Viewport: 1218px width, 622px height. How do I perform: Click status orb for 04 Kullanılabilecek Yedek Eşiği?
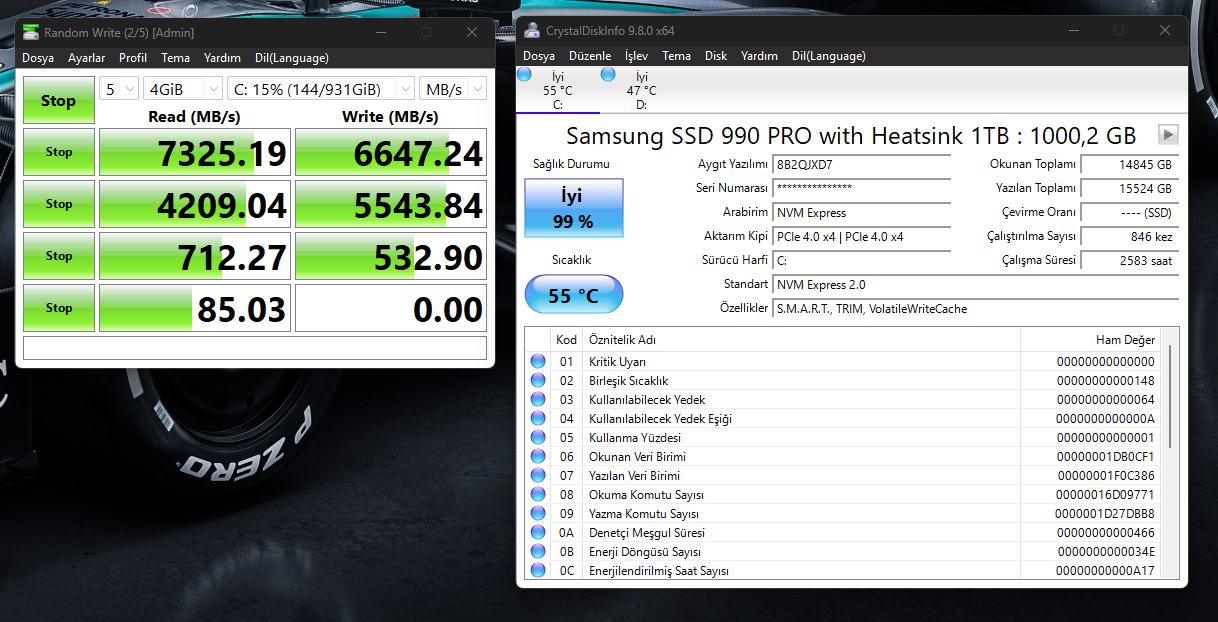pyautogui.click(x=538, y=418)
